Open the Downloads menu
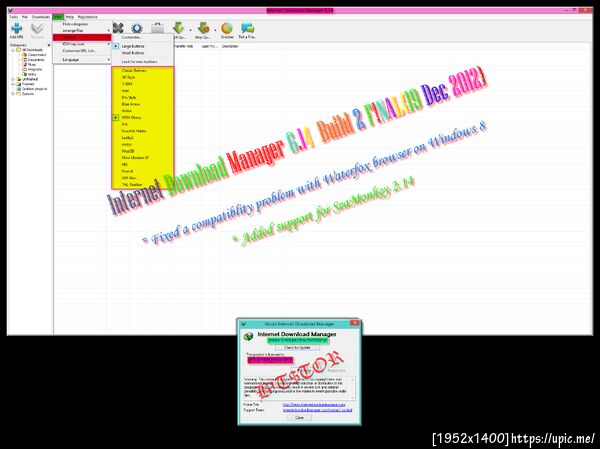The width and height of the screenshot is (600, 449). coord(41,17)
